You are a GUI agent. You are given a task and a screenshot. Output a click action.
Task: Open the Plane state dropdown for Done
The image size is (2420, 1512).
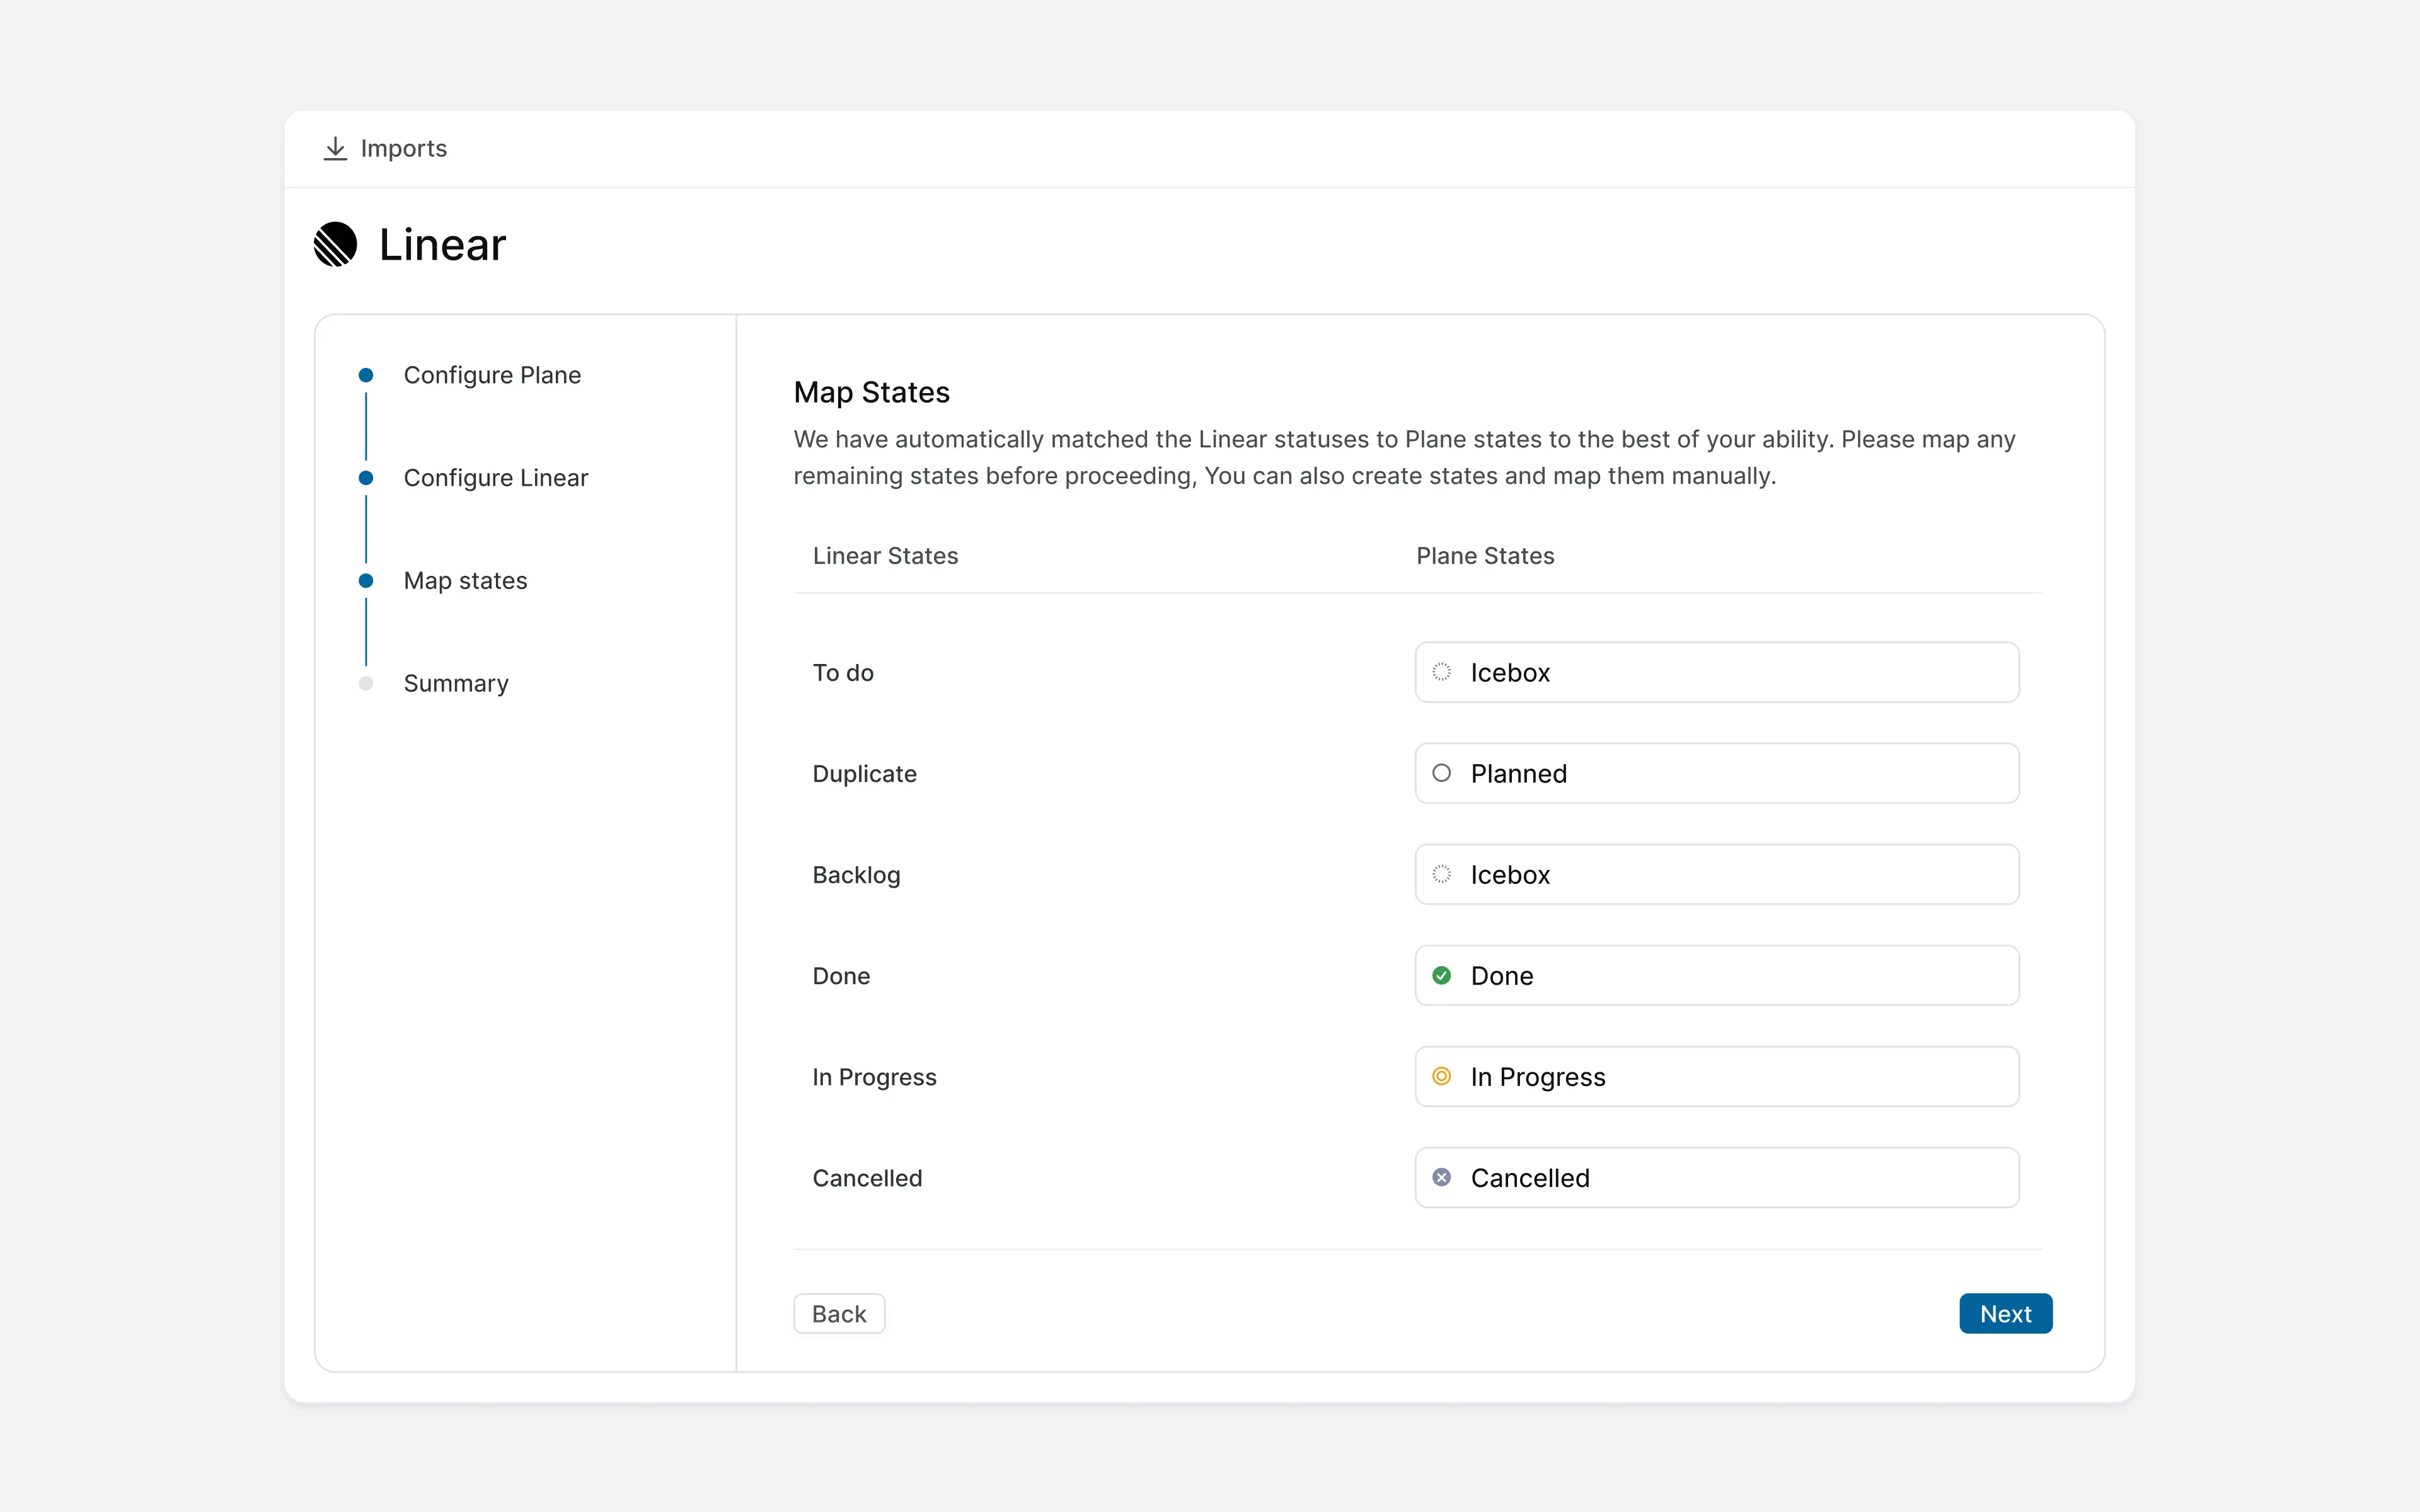tap(1717, 975)
